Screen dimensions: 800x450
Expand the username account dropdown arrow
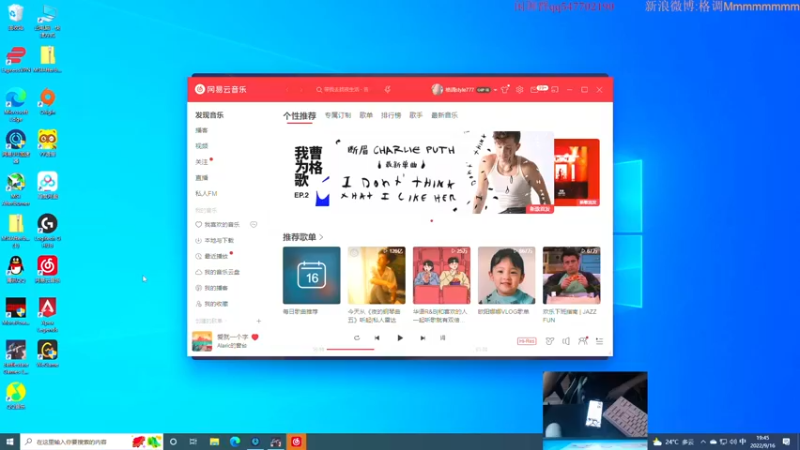tap(495, 90)
